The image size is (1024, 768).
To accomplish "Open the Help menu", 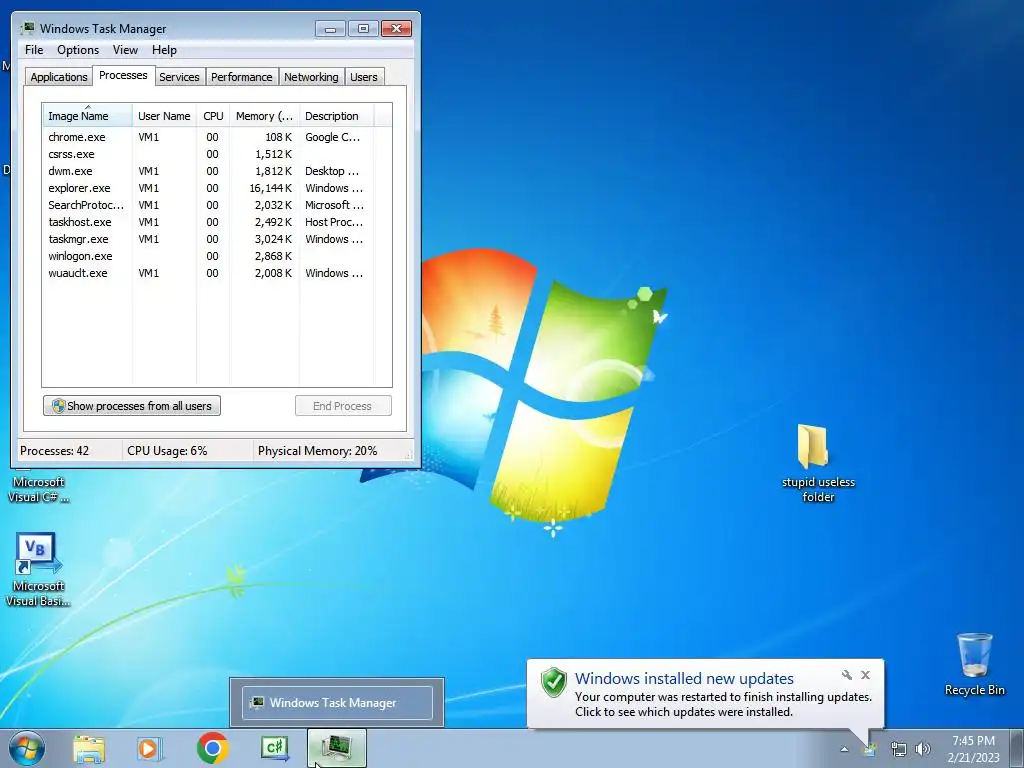I will tap(164, 50).
